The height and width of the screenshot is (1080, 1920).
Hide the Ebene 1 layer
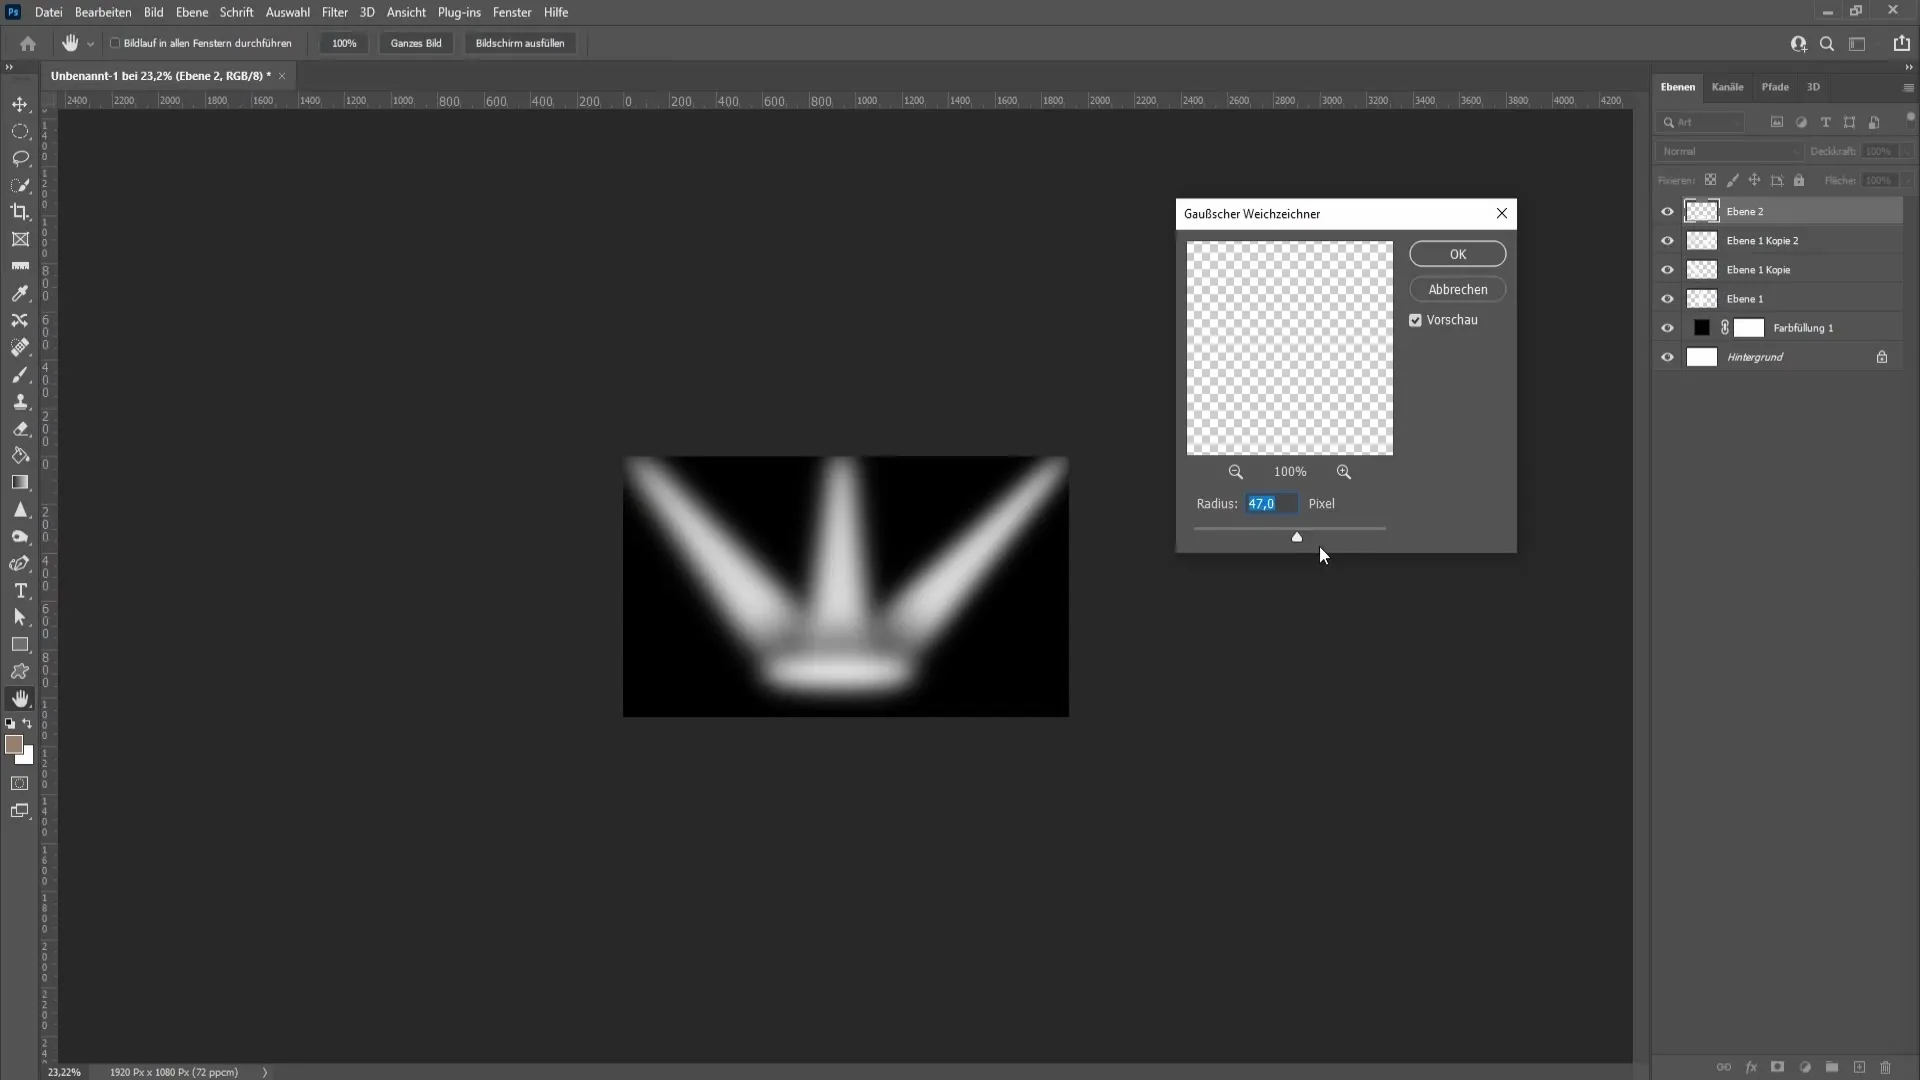click(x=1667, y=299)
